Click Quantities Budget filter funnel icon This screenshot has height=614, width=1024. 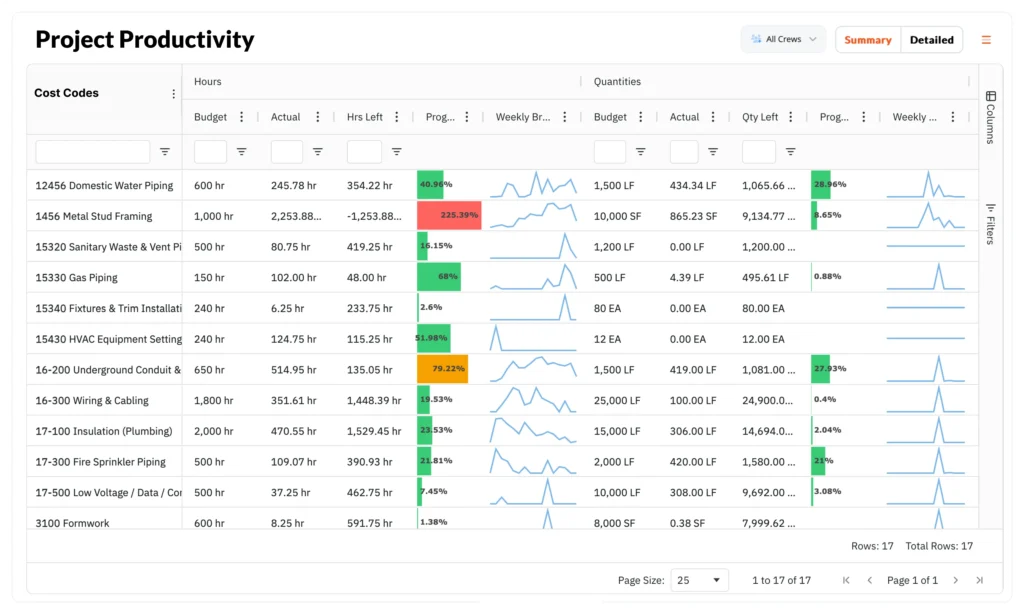coord(641,152)
